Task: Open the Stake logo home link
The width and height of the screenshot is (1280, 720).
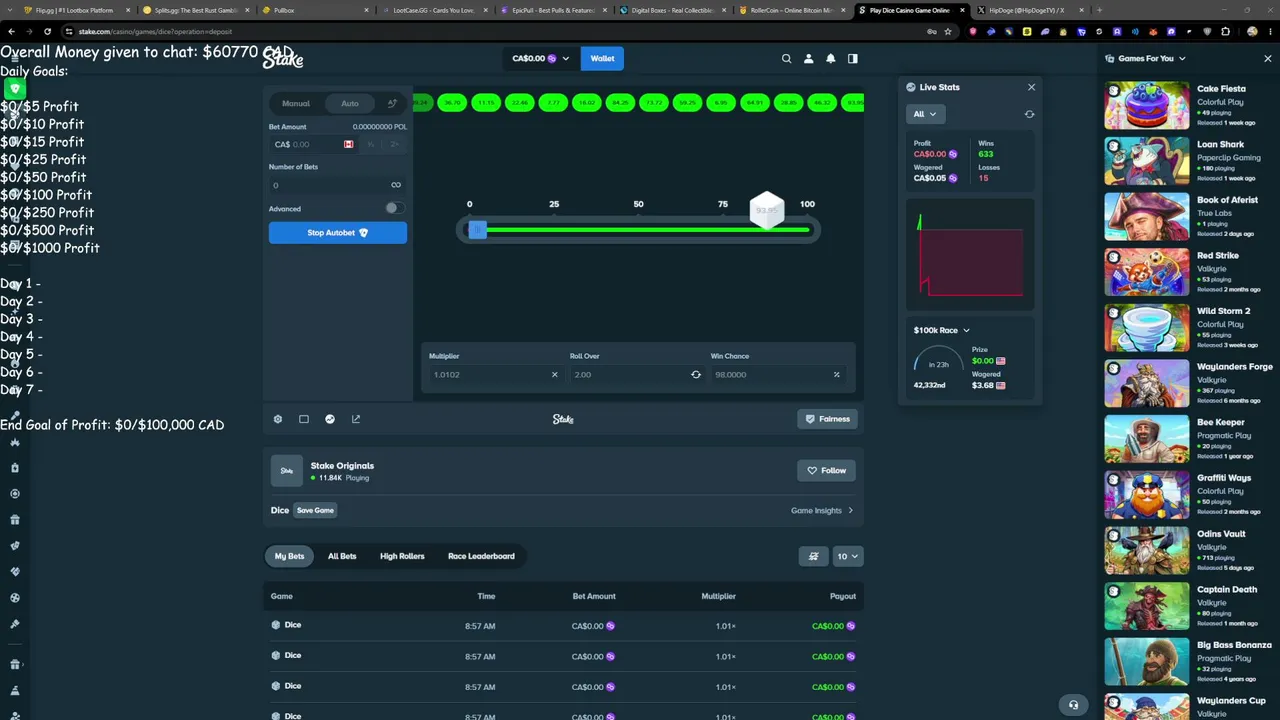Action: pyautogui.click(x=283, y=59)
